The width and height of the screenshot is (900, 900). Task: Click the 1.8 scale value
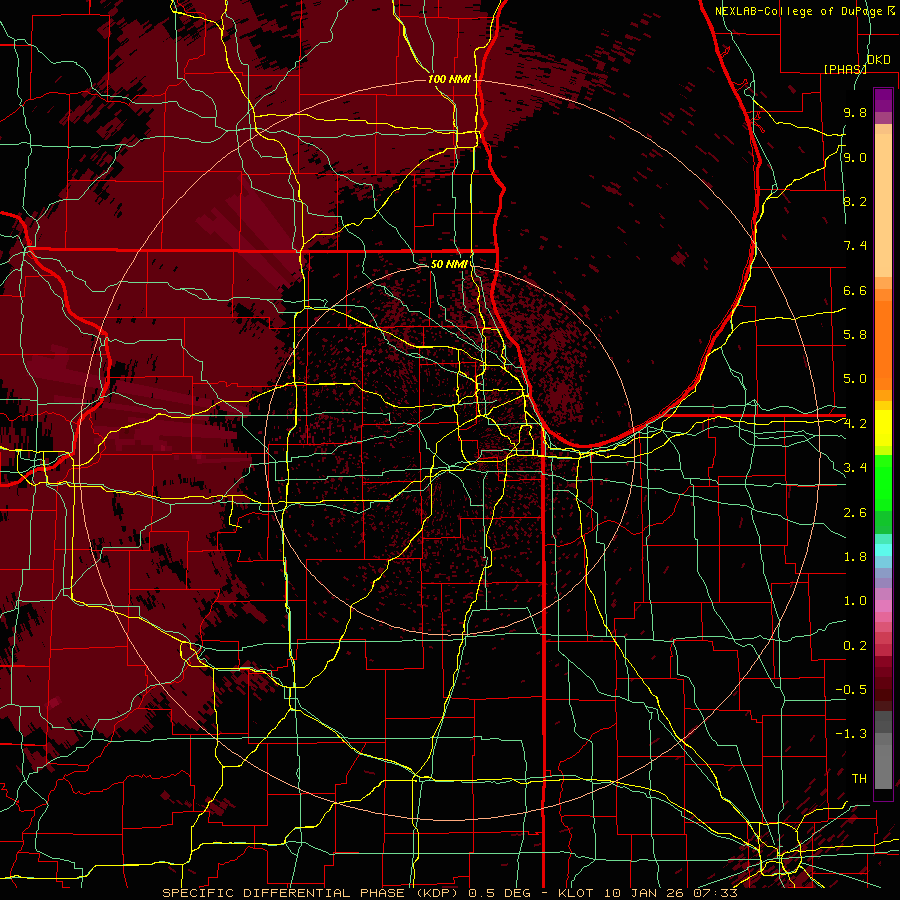(855, 557)
